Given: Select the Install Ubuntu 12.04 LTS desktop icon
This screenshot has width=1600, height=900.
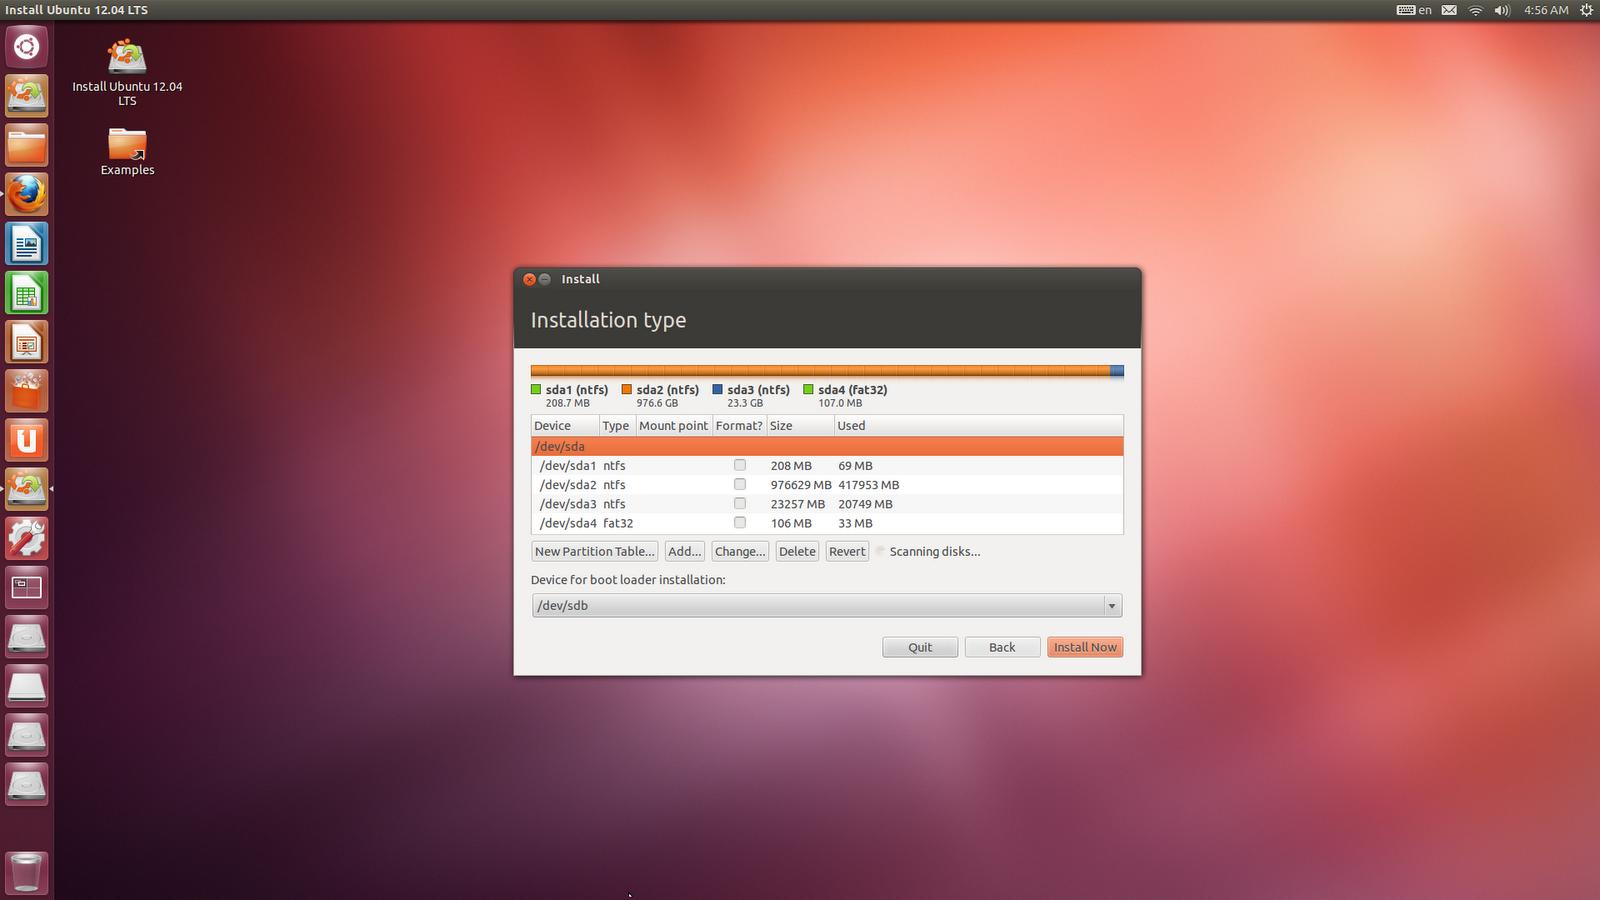Looking at the screenshot, I should 127,73.
